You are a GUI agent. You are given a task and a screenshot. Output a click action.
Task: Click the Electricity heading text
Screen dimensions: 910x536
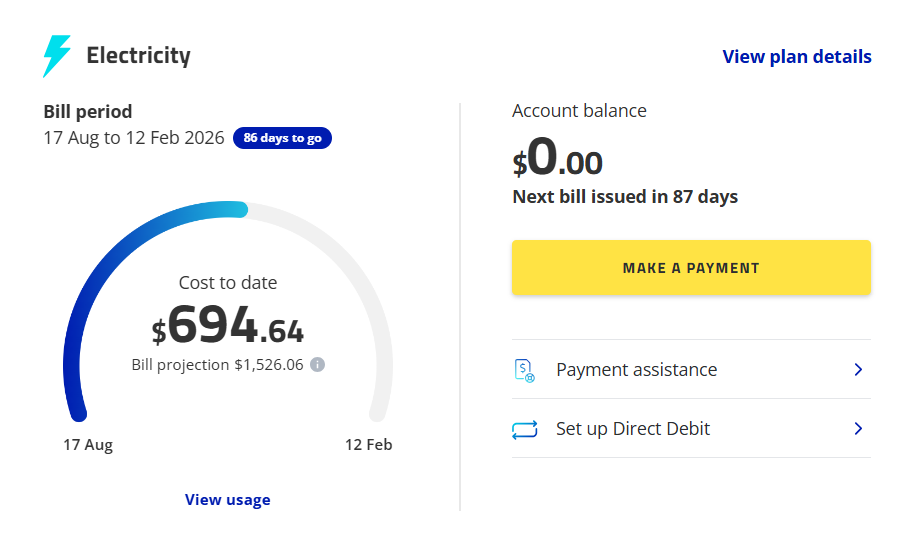(x=138, y=56)
